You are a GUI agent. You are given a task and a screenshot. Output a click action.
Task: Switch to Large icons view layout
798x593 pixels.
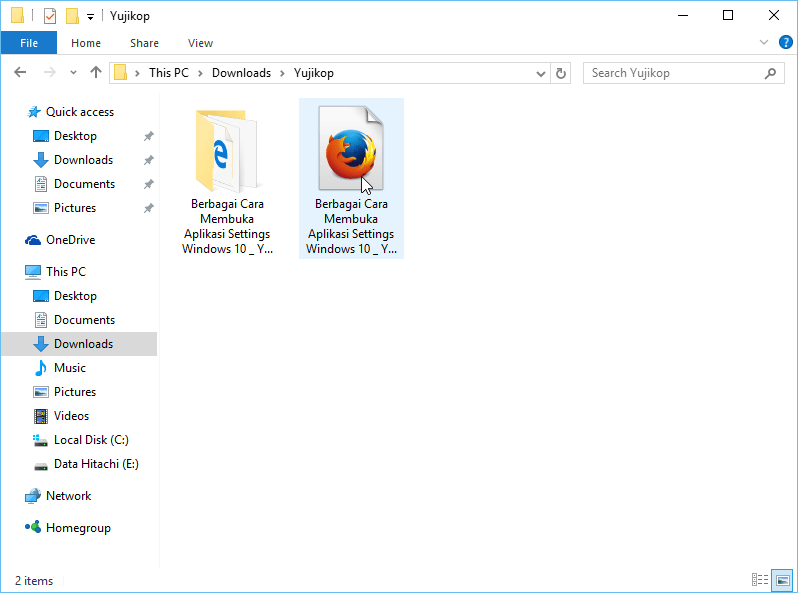click(782, 580)
